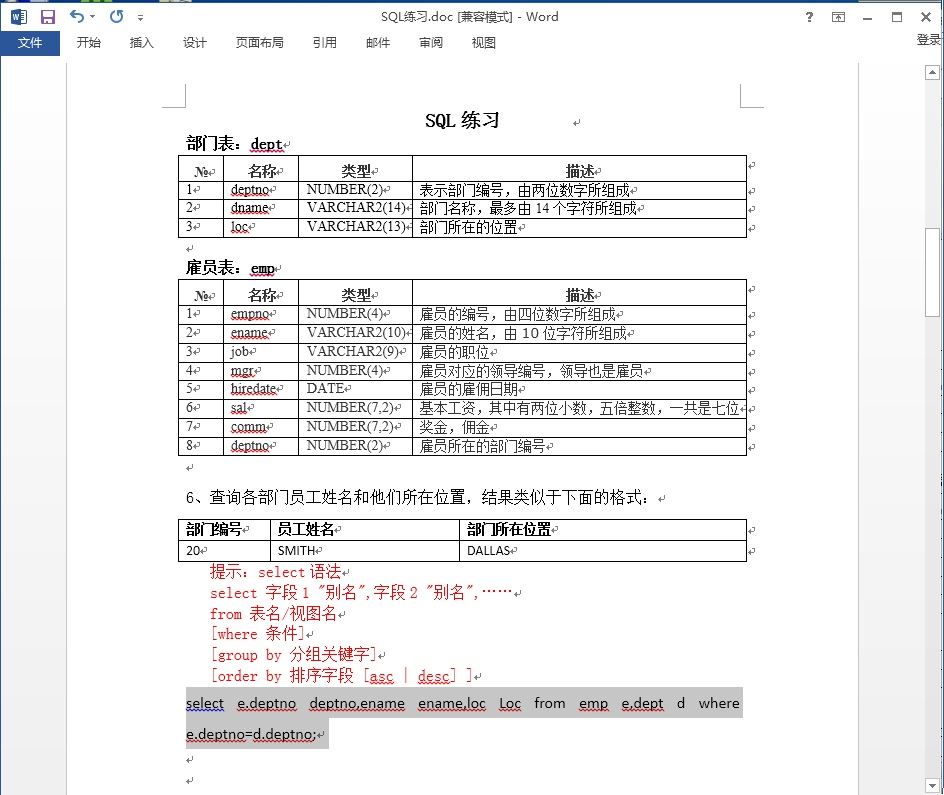The width and height of the screenshot is (944, 795).
Task: Open the 文件 (File) tab
Action: point(30,43)
